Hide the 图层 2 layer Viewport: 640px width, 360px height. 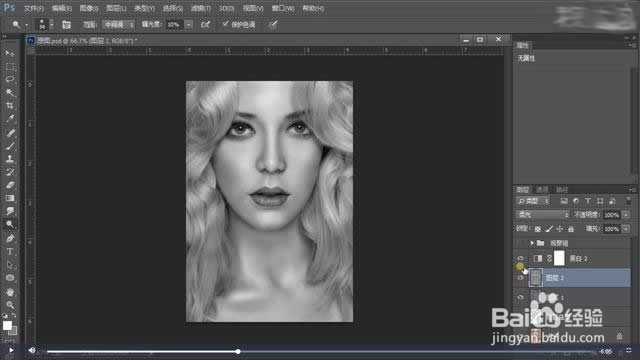(520, 278)
